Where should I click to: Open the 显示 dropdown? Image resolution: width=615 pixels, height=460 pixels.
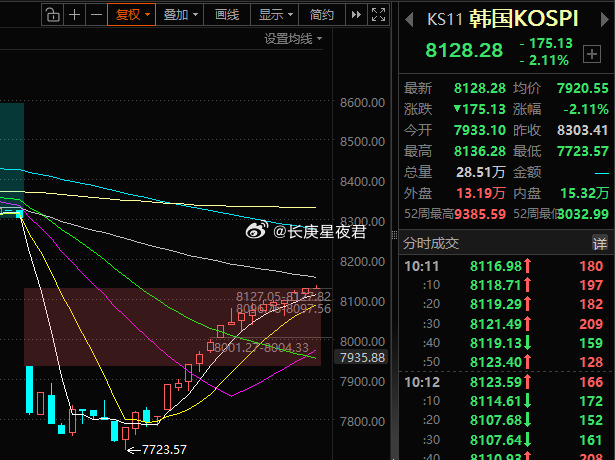click(275, 15)
